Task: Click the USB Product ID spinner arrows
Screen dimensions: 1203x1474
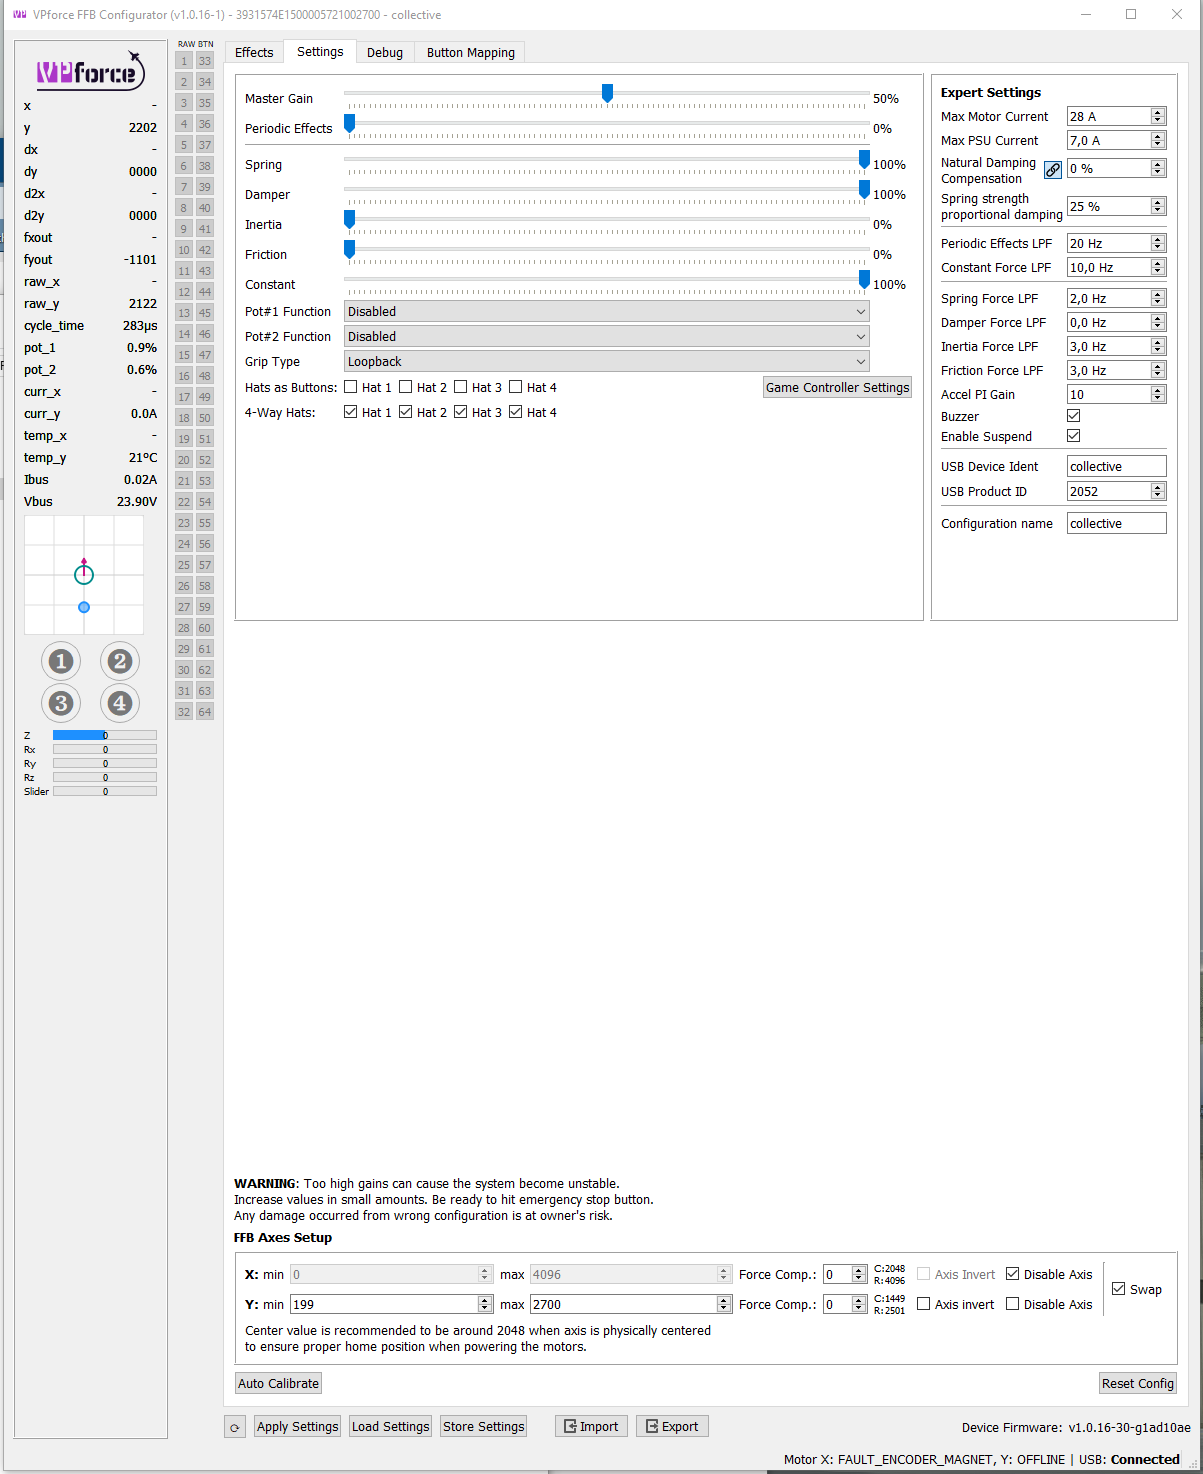Action: pos(1158,492)
